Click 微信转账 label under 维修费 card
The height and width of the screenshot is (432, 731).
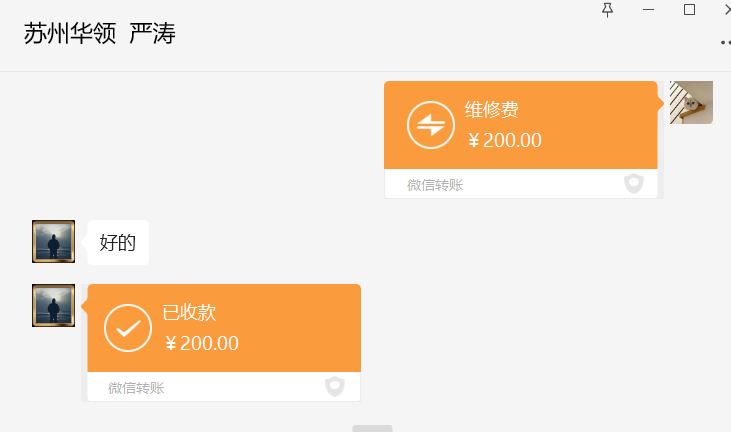coord(435,185)
